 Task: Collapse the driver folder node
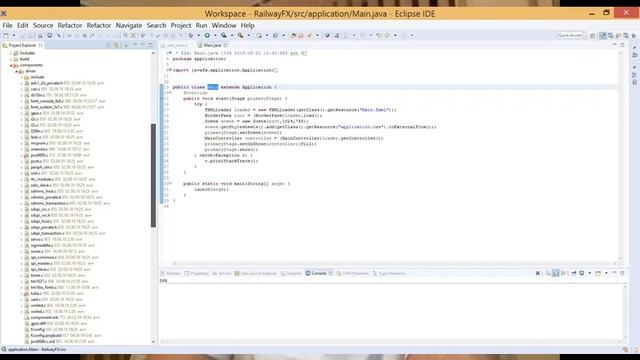pos(16,71)
